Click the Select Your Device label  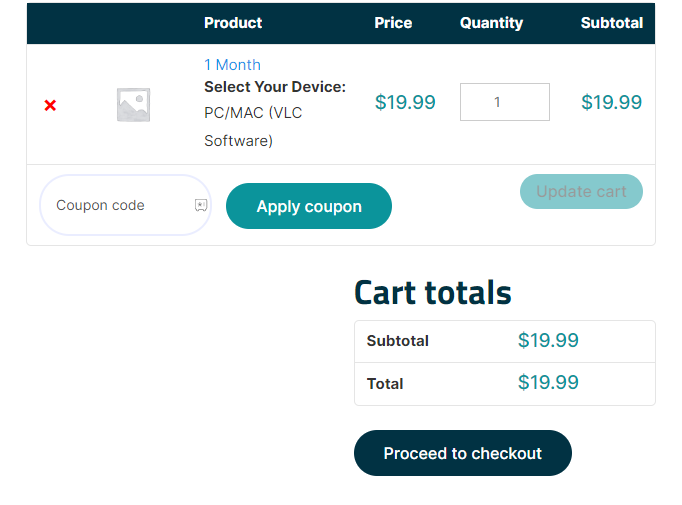coord(275,87)
